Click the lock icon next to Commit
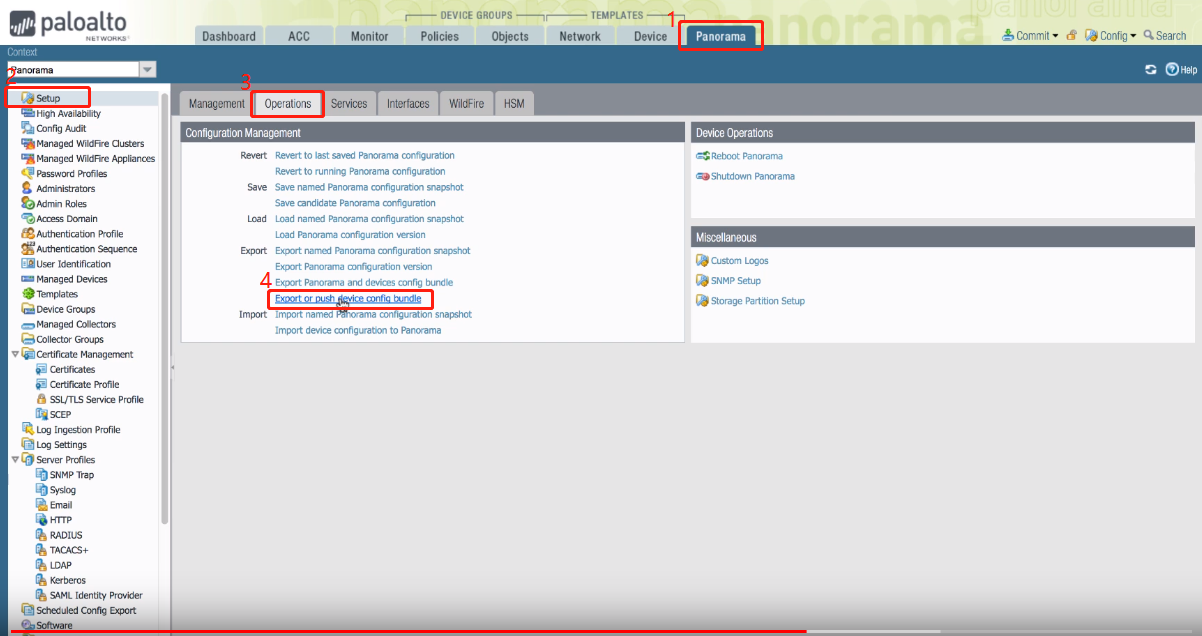This screenshot has width=1202, height=636. [1071, 36]
